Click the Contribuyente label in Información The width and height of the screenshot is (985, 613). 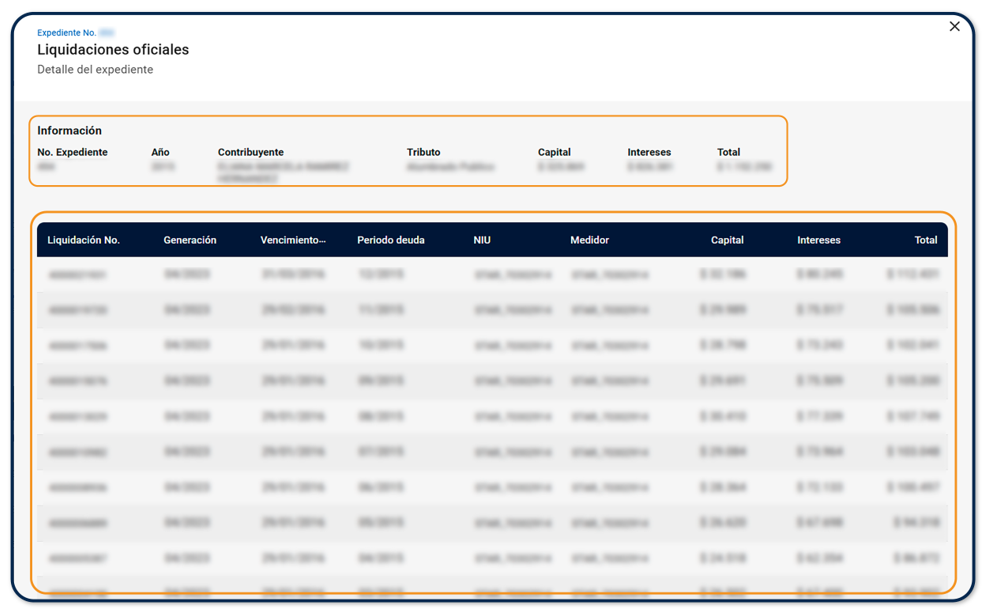(250, 153)
